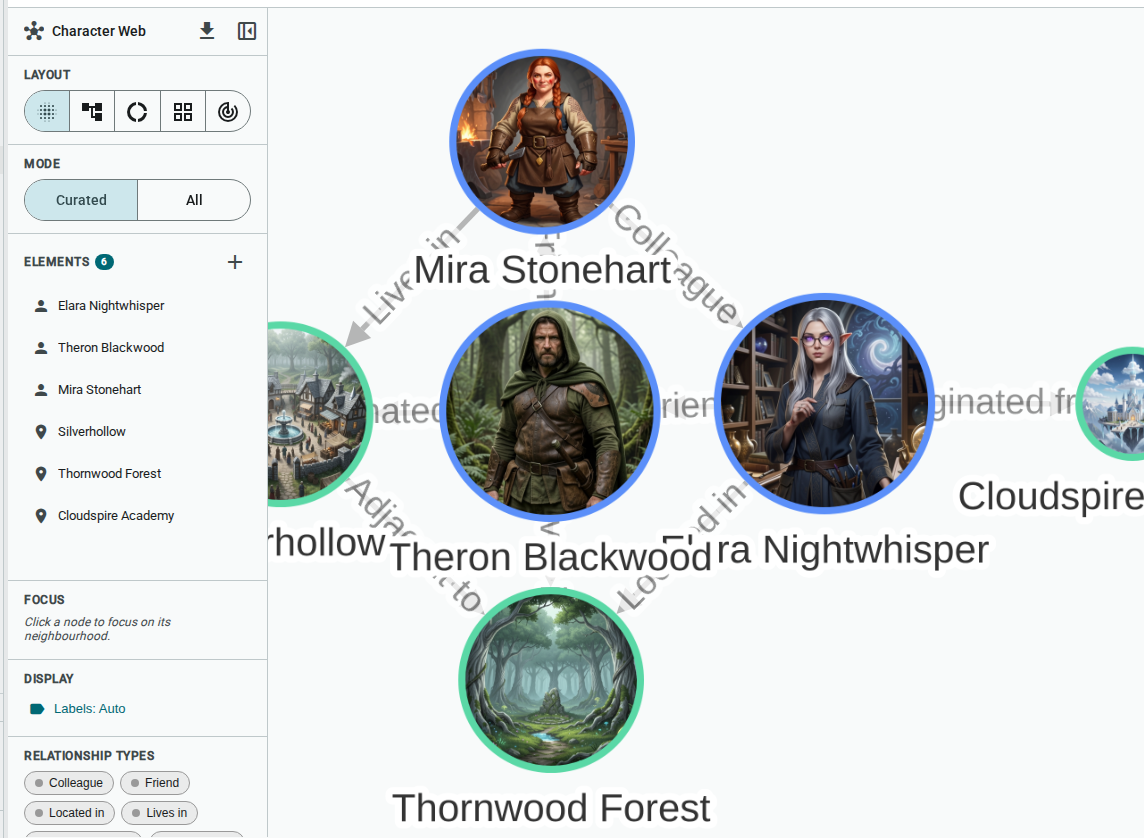Select the grid tiles layout

182,112
